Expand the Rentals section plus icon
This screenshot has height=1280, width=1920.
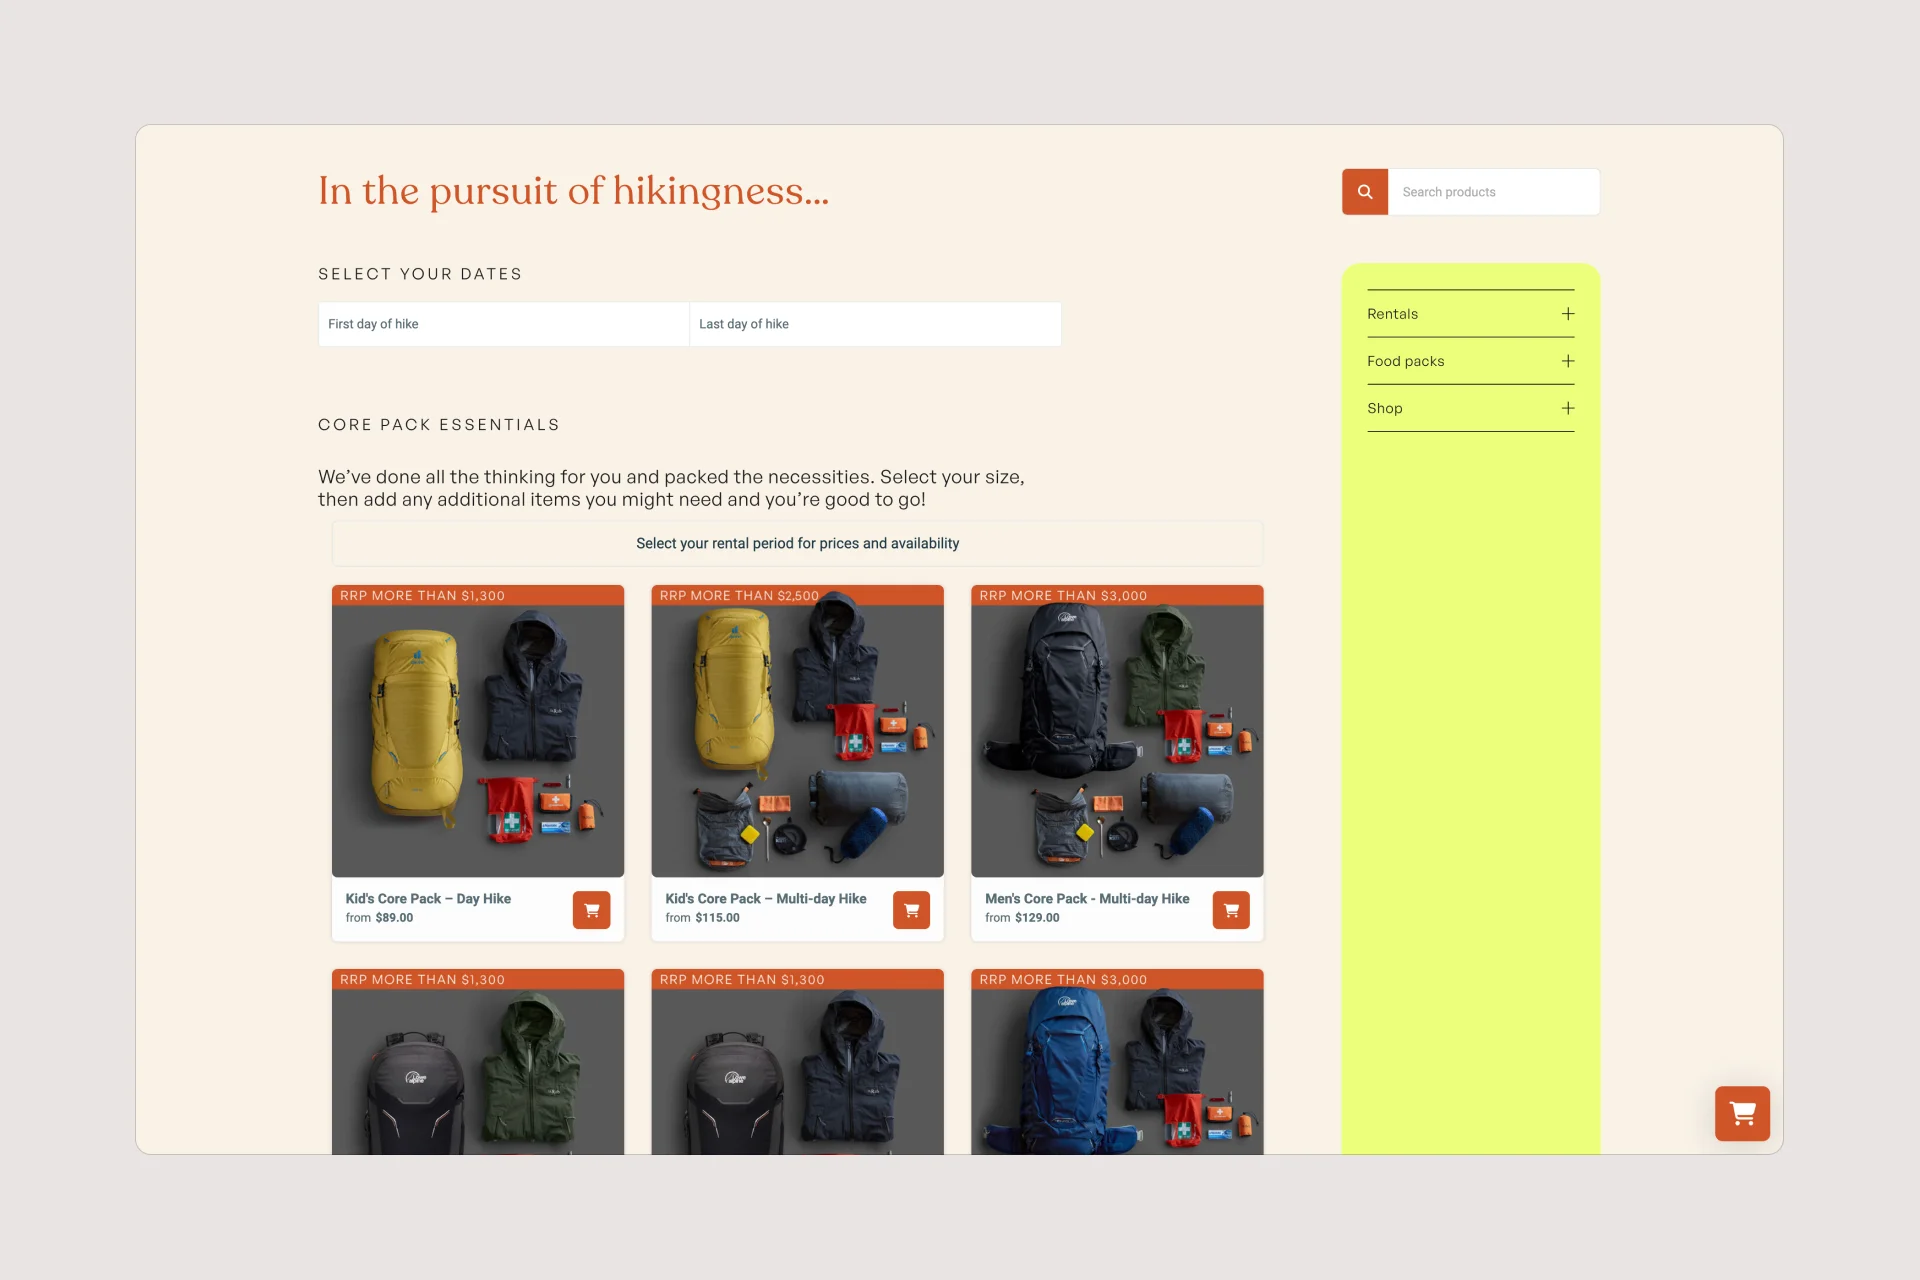(x=1568, y=314)
